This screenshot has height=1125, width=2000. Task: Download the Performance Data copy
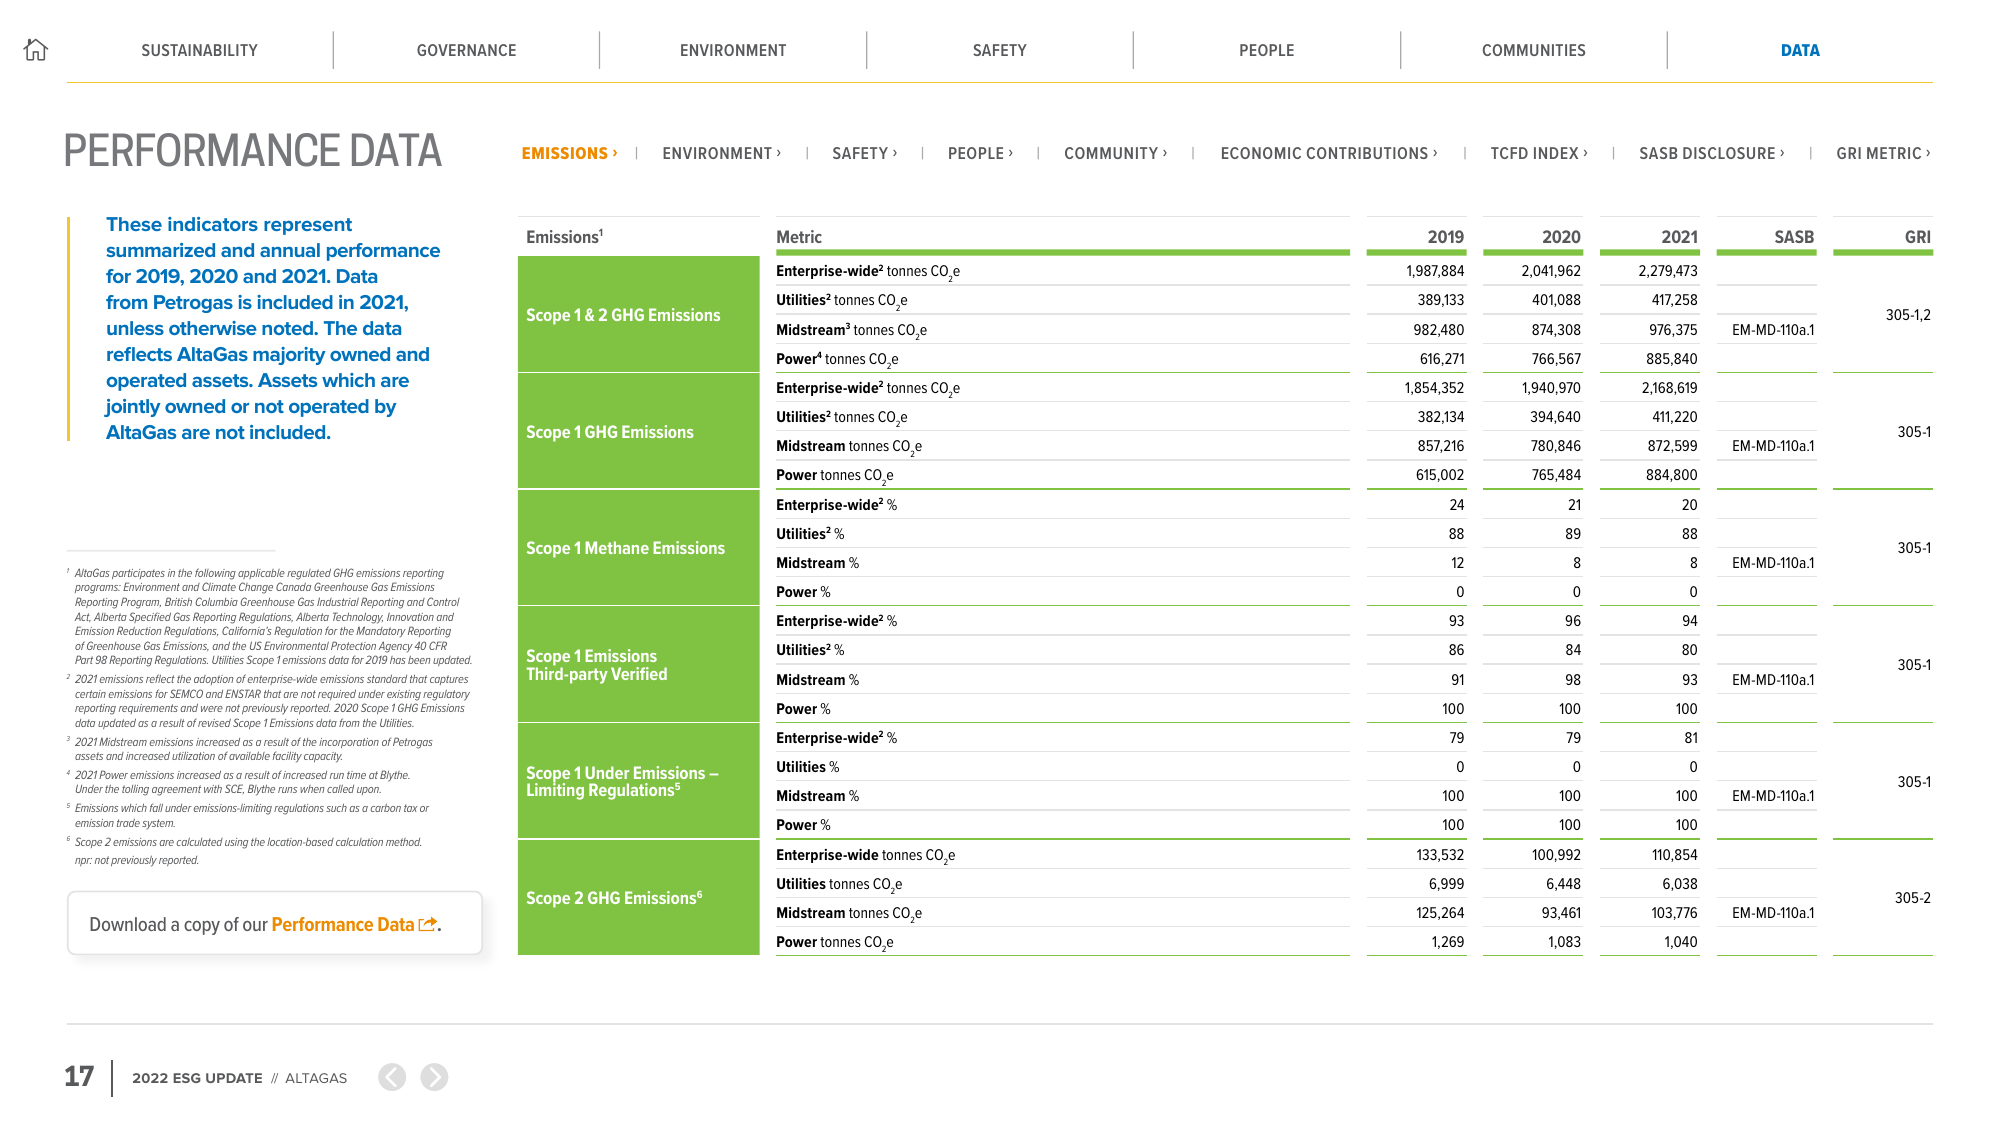click(343, 924)
